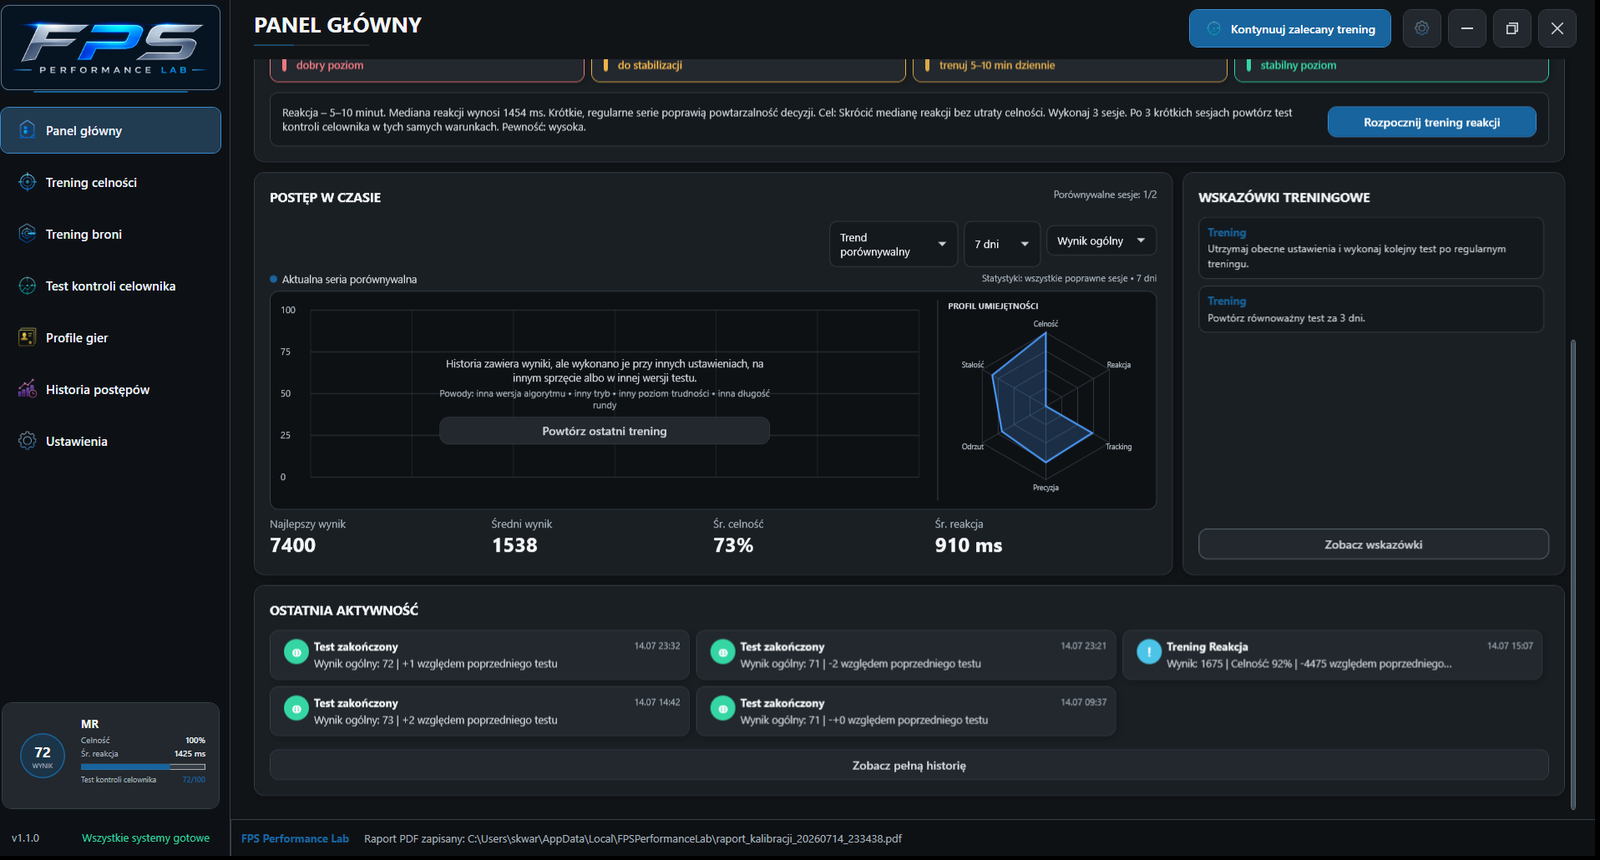Viewport: 1600px width, 860px height.
Task: Click the vertical scrollbar on right edge
Action: coord(1573,574)
